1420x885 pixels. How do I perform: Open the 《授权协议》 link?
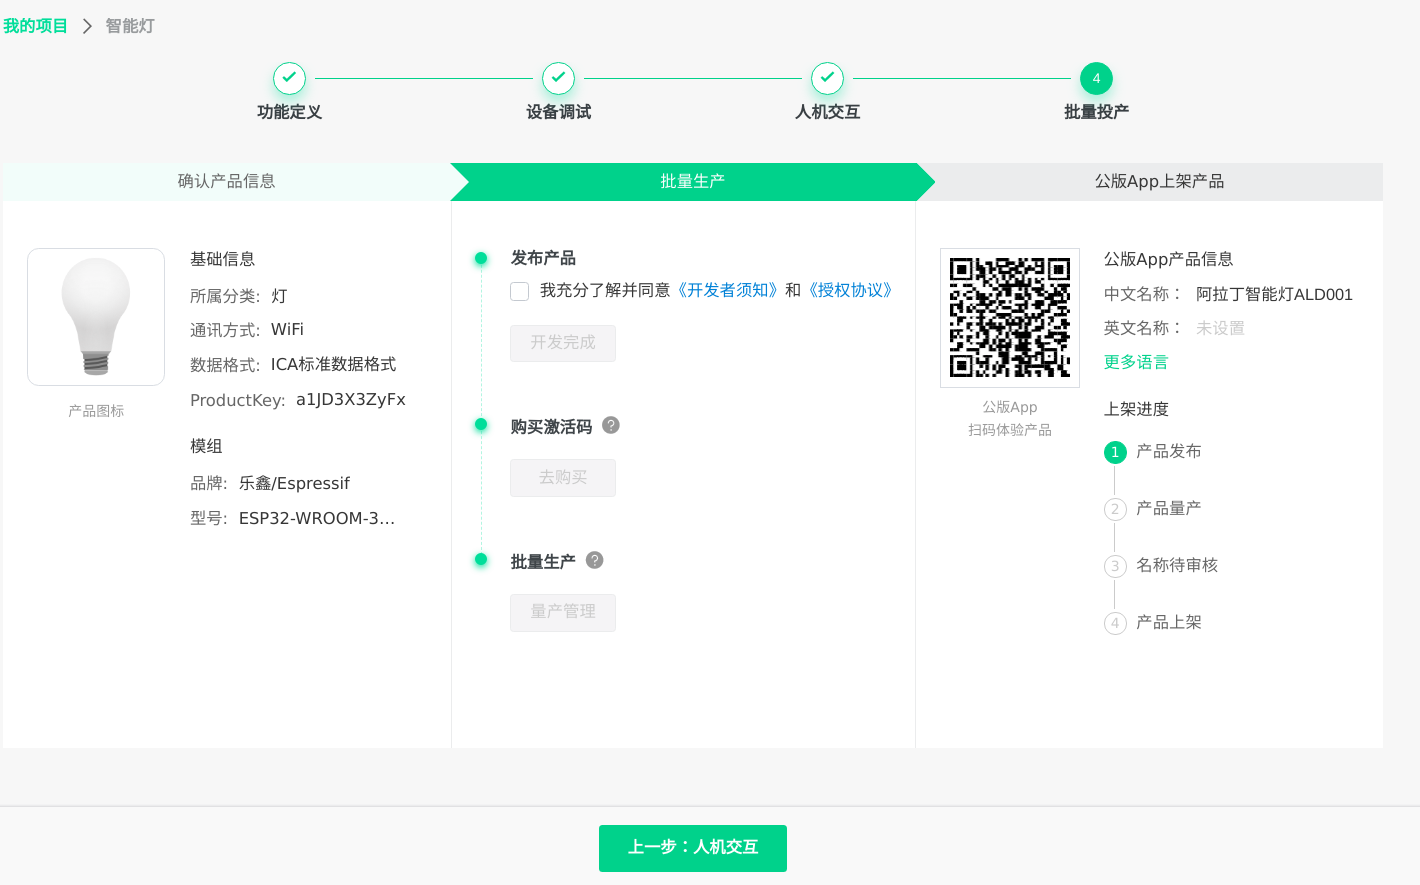850,290
